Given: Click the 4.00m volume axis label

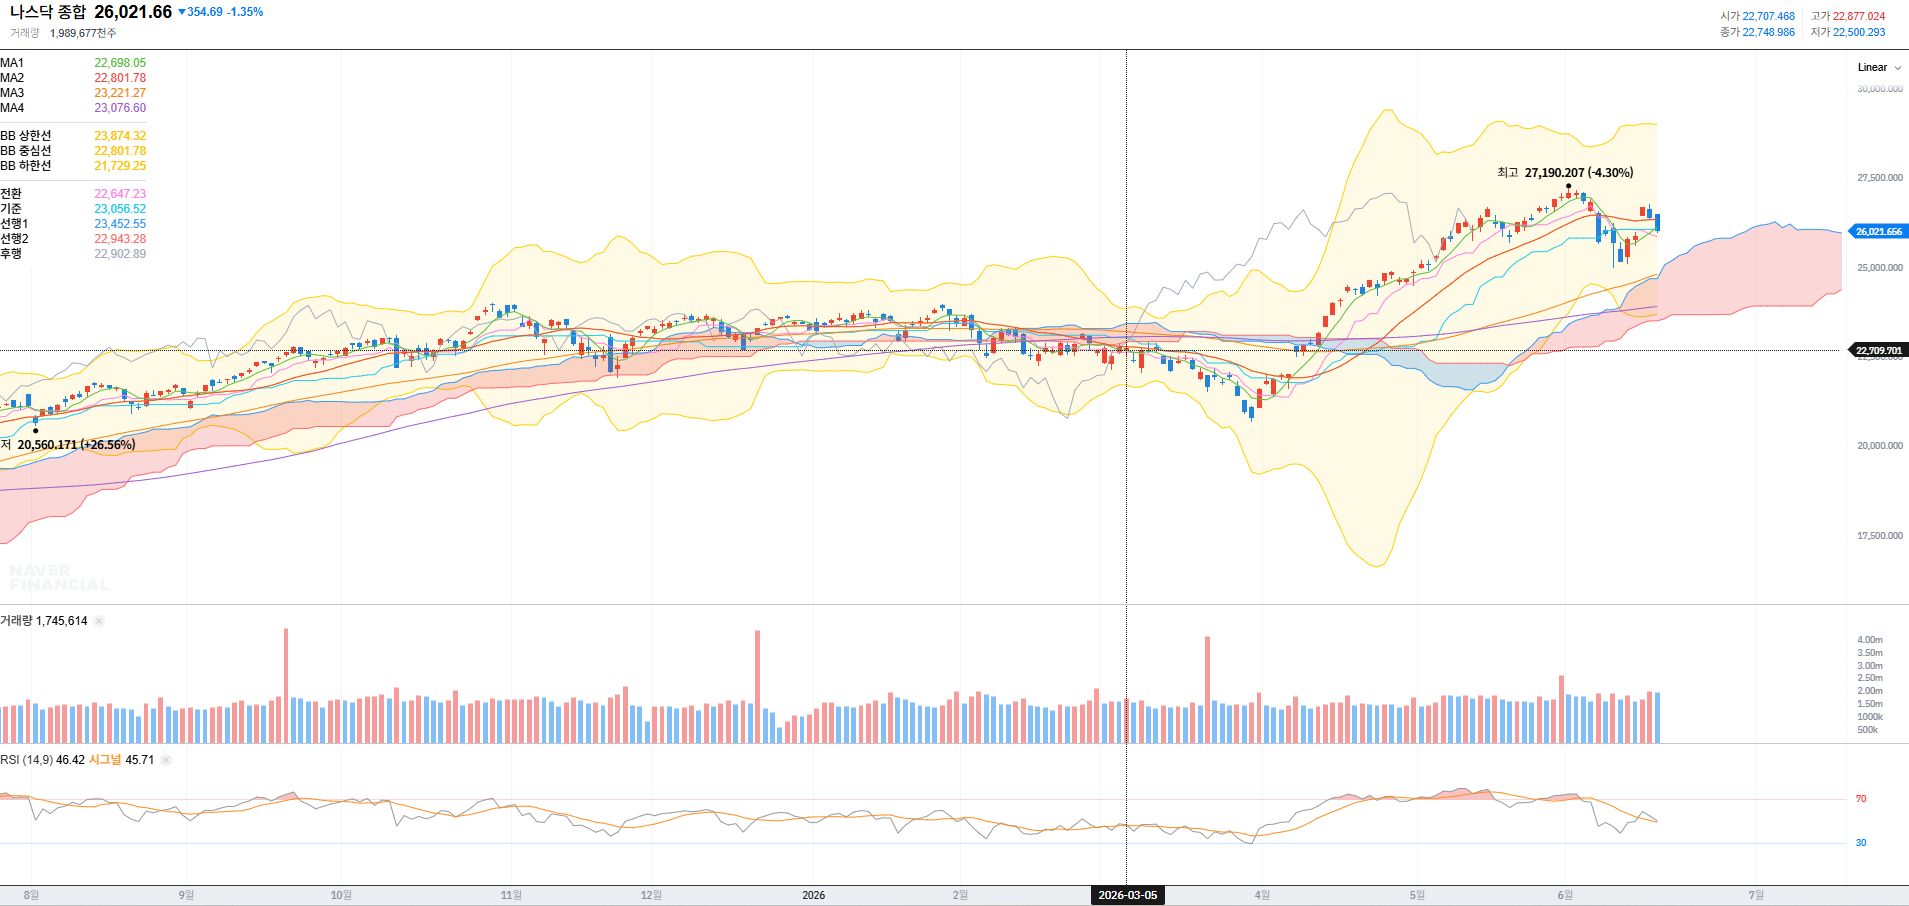Looking at the screenshot, I should 1870,640.
